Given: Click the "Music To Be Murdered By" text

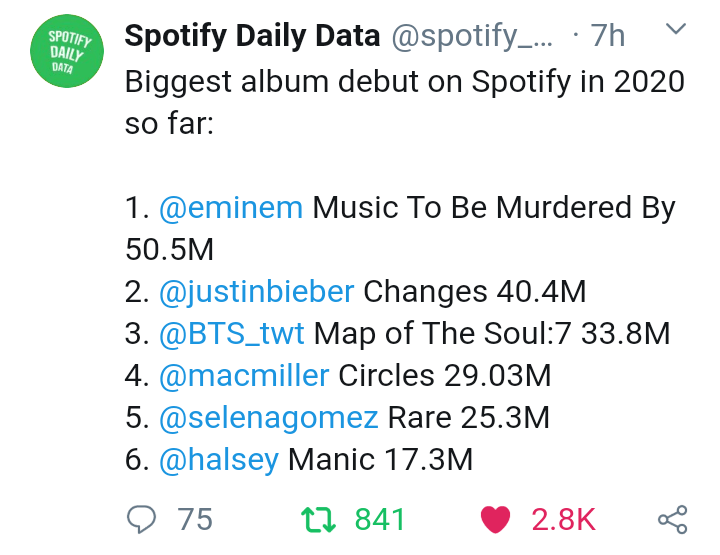Looking at the screenshot, I should (495, 208).
